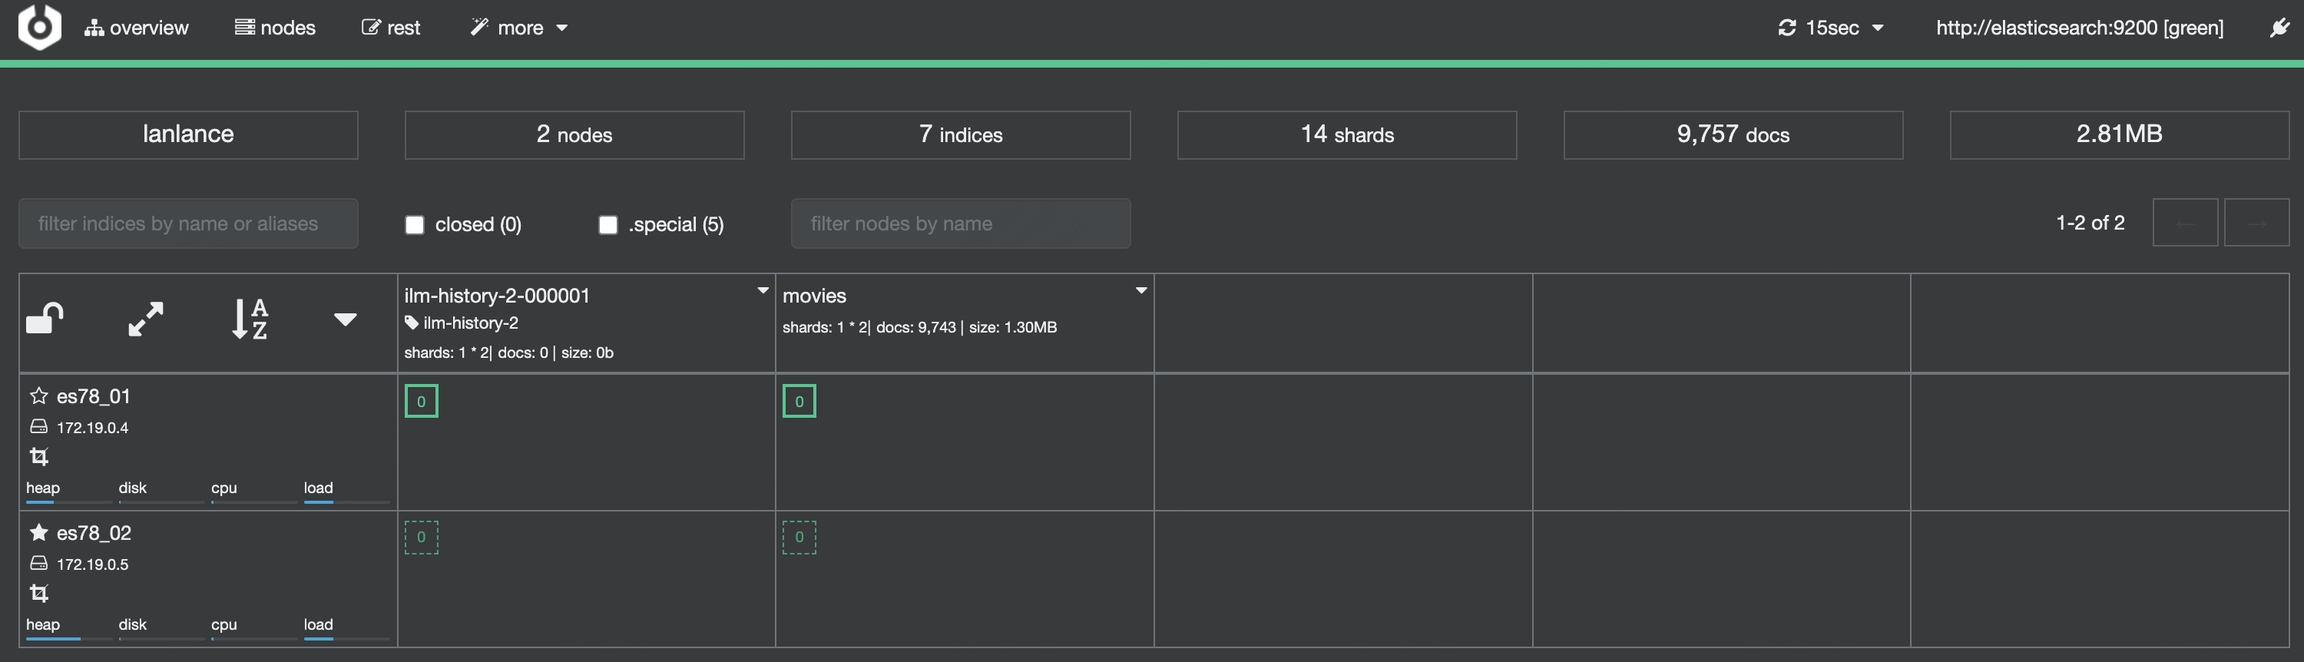
Task: Click the plug connection icon
Action: 2279,28
